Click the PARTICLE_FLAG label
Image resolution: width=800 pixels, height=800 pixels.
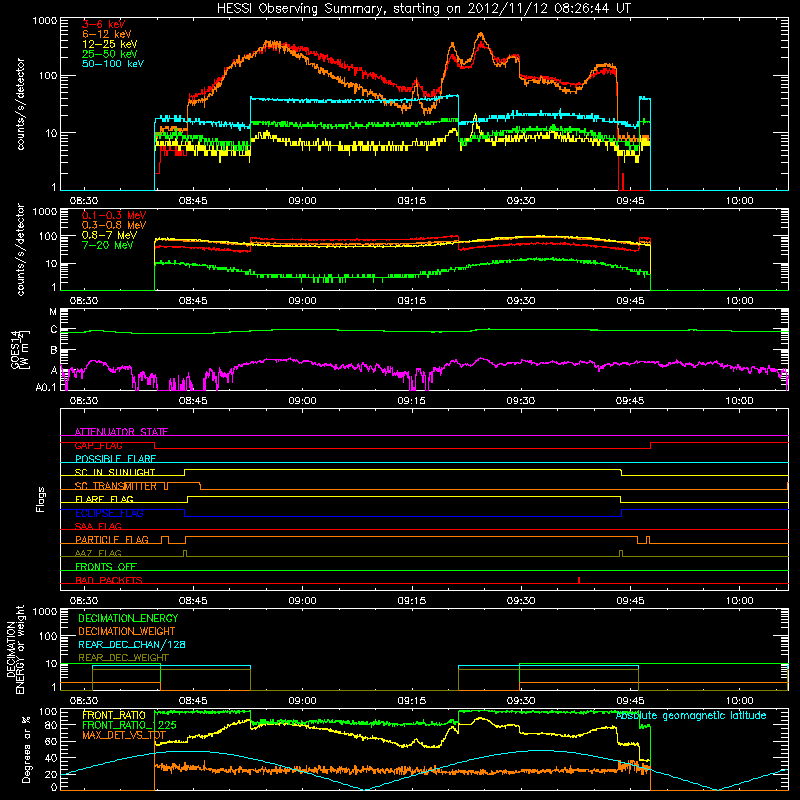(x=112, y=539)
